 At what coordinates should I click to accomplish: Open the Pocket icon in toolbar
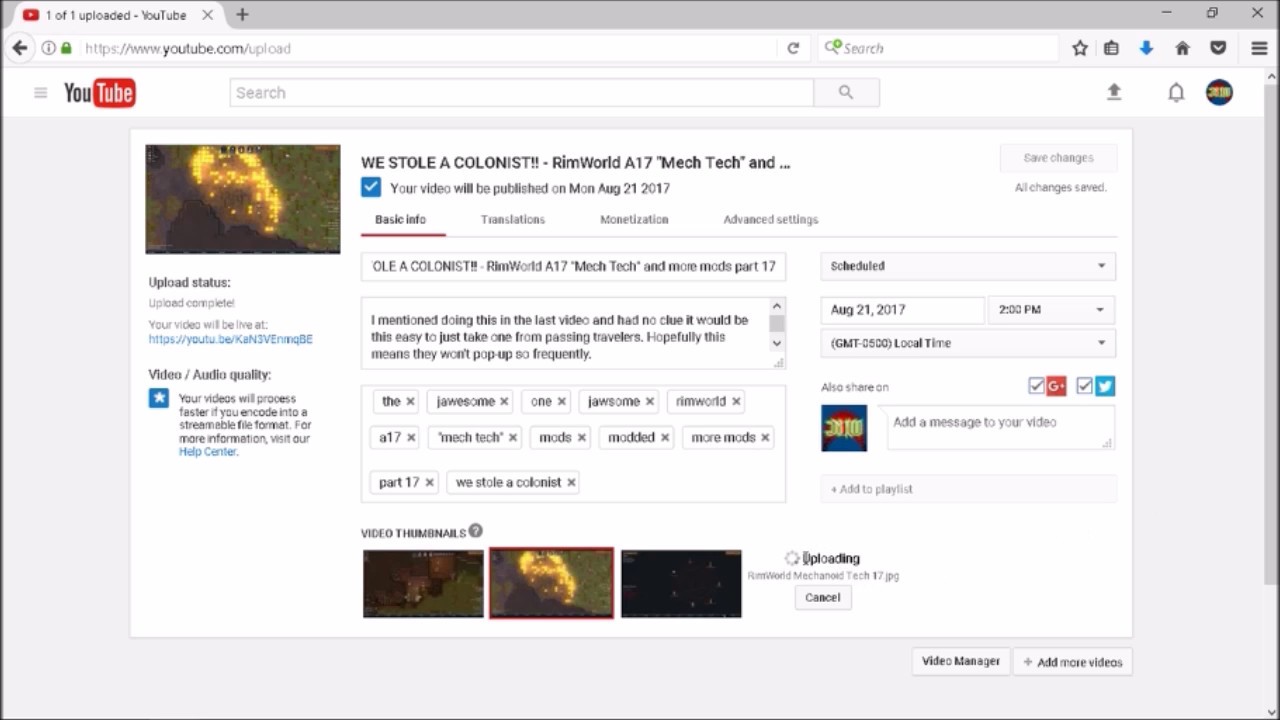click(x=1218, y=48)
